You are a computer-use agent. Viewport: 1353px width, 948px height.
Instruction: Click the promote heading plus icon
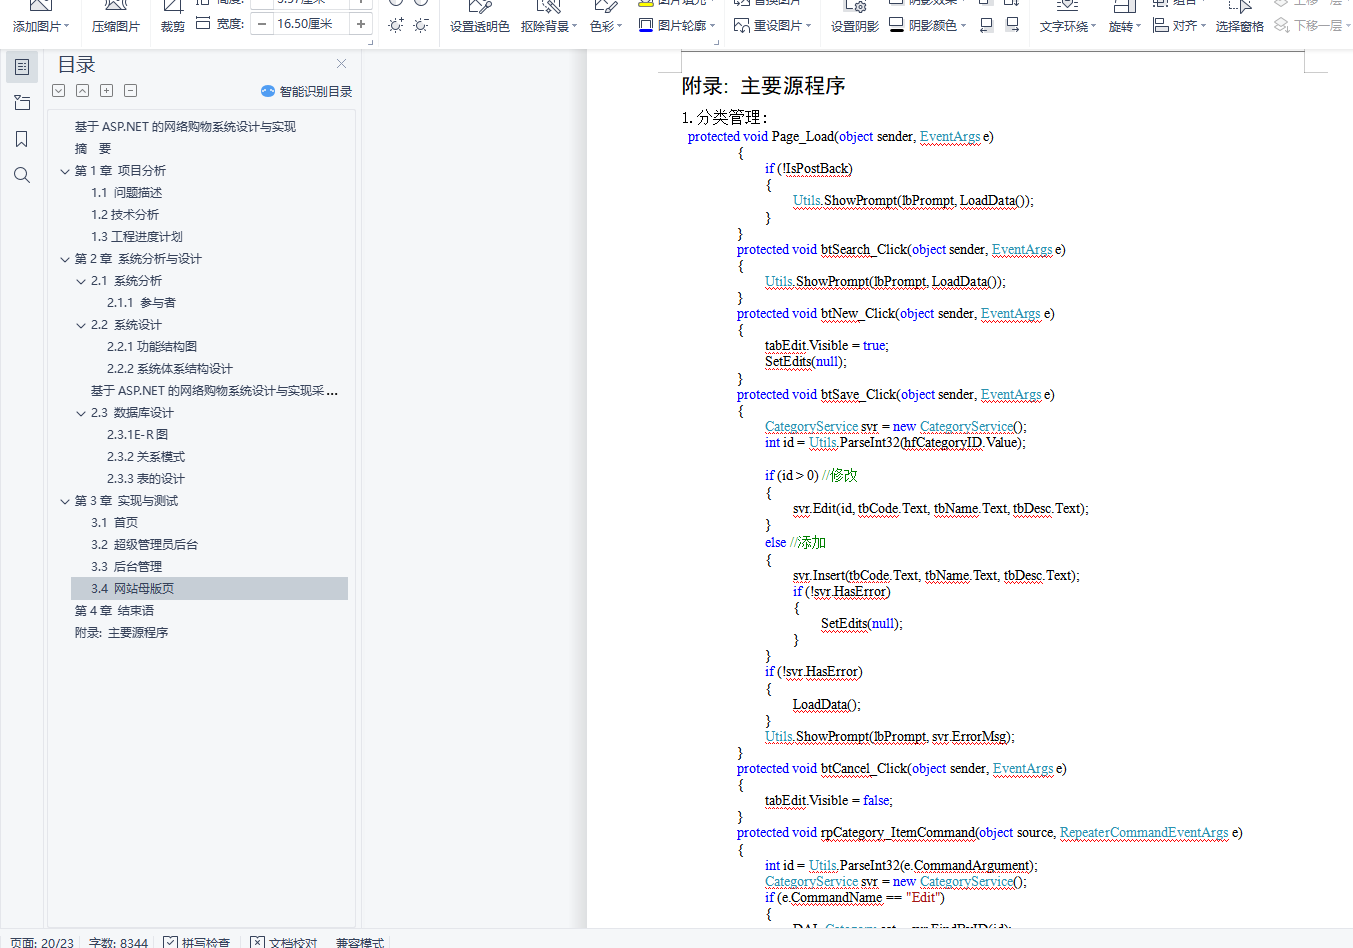pos(107,91)
